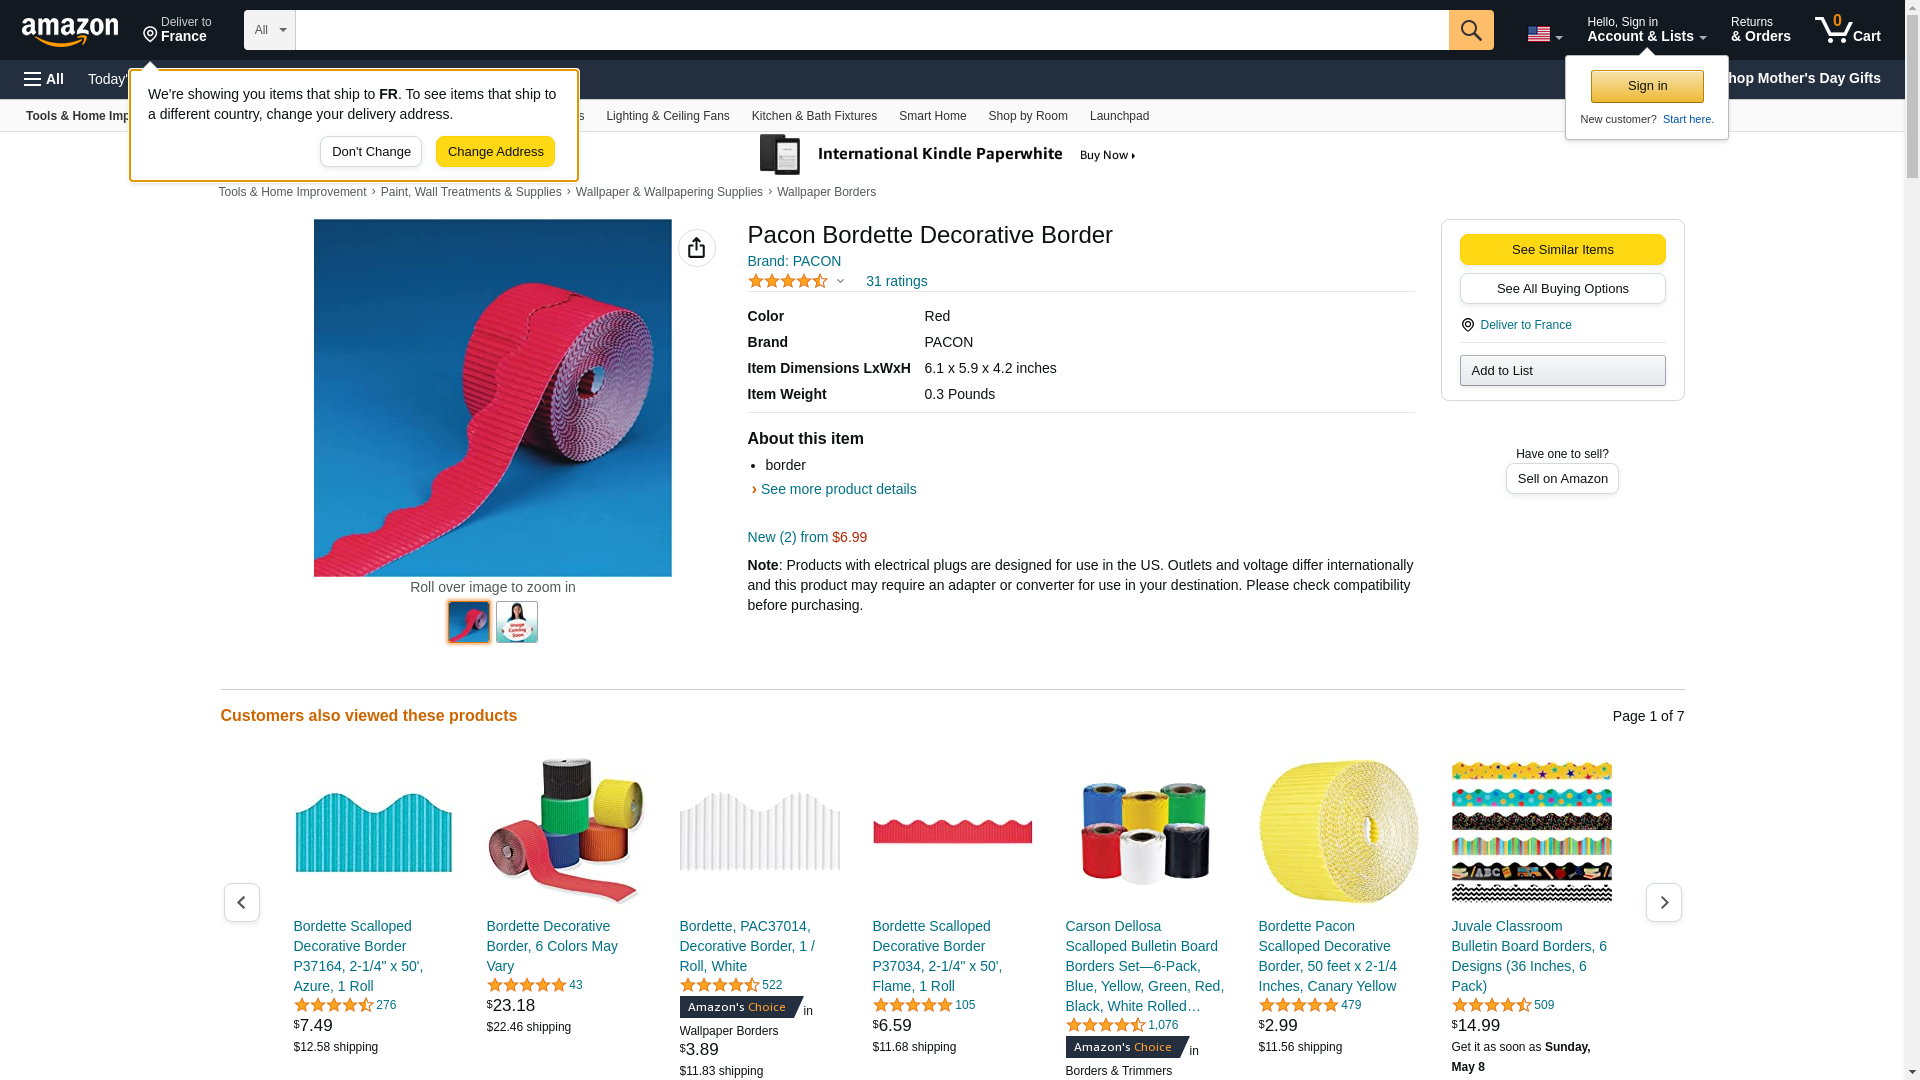
Task: Click the US flag language selector
Action: tap(1543, 34)
